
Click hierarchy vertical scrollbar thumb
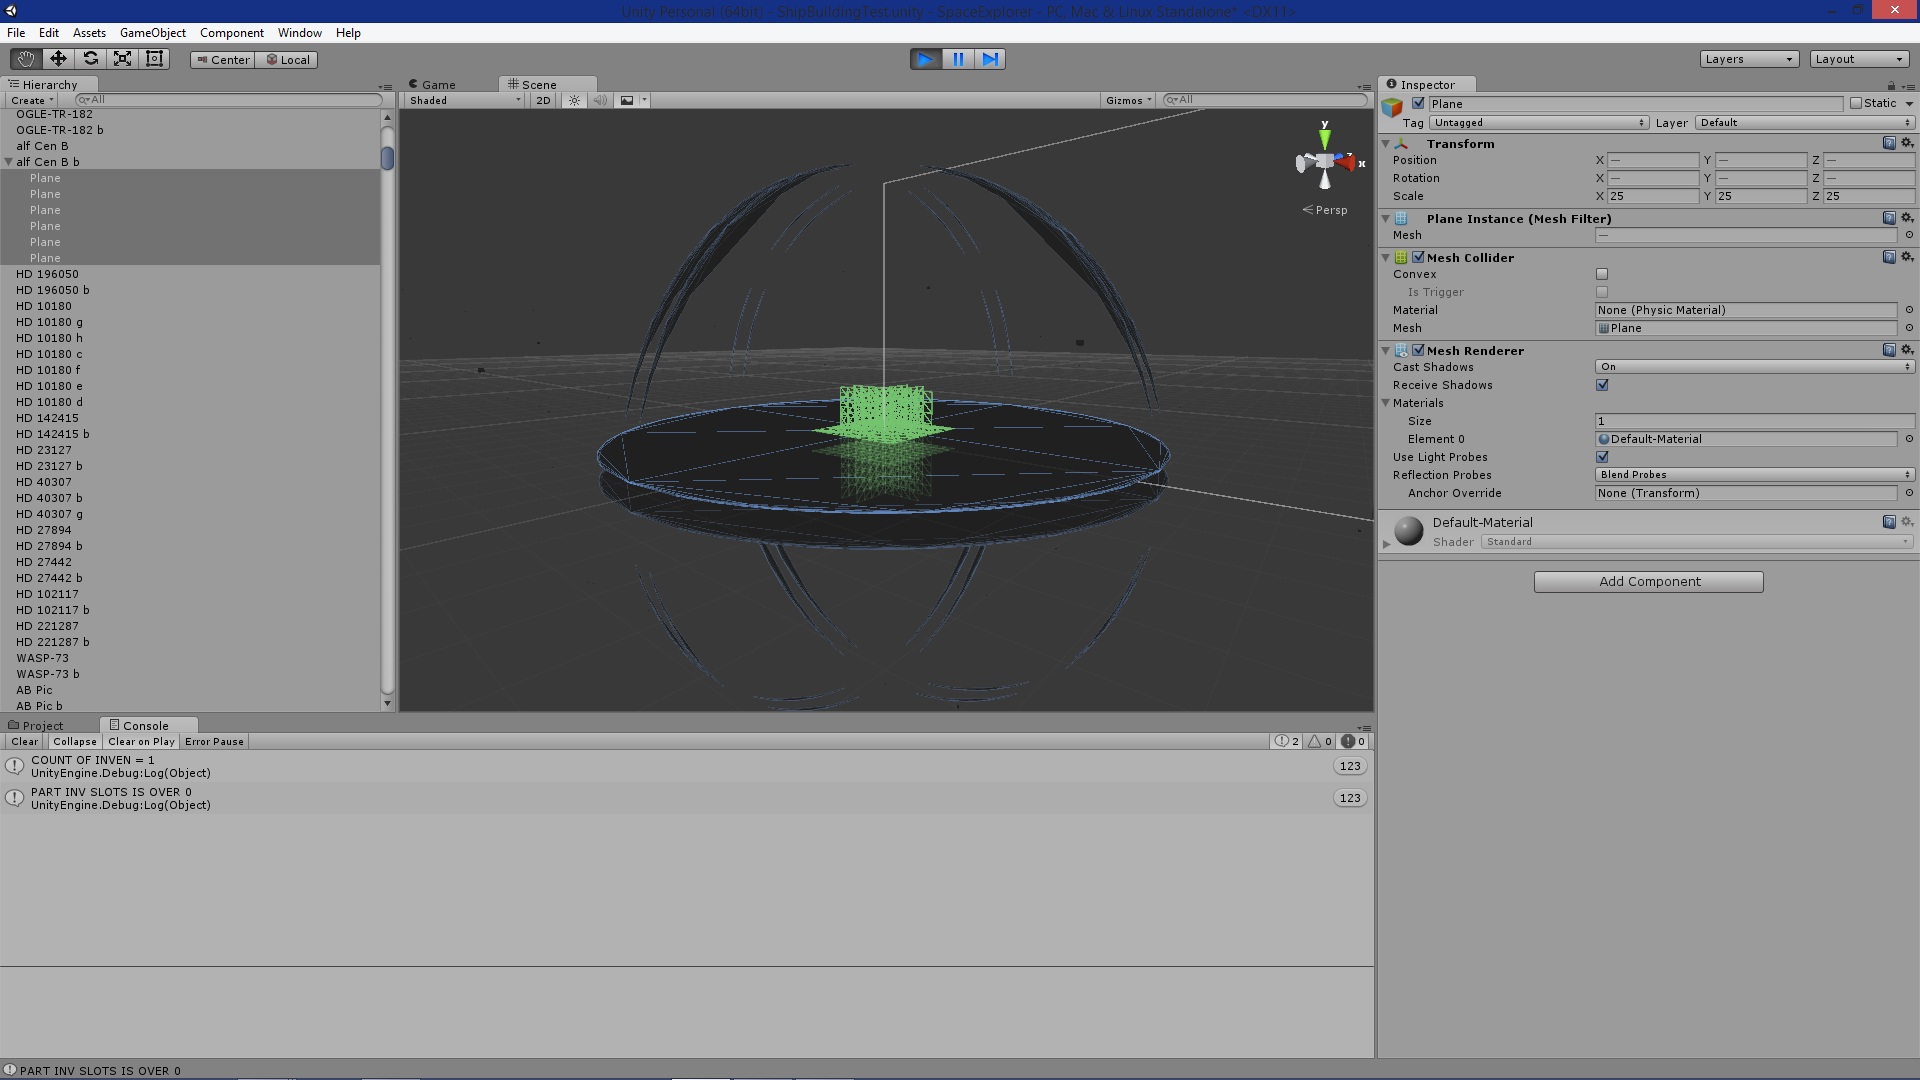[387, 158]
